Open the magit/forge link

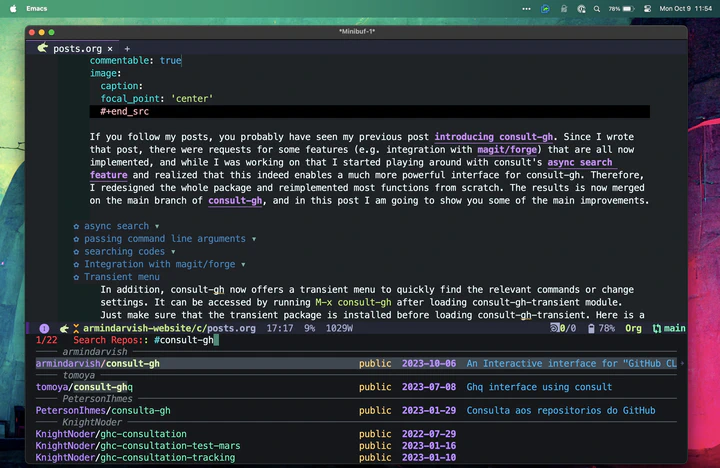pyautogui.click(x=507, y=150)
